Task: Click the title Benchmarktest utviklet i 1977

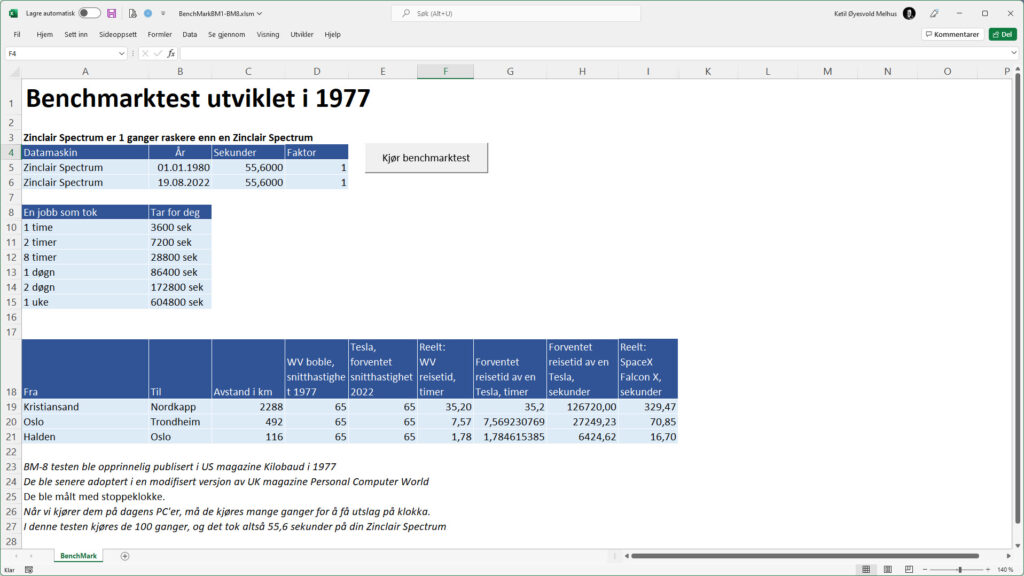Action: point(198,99)
